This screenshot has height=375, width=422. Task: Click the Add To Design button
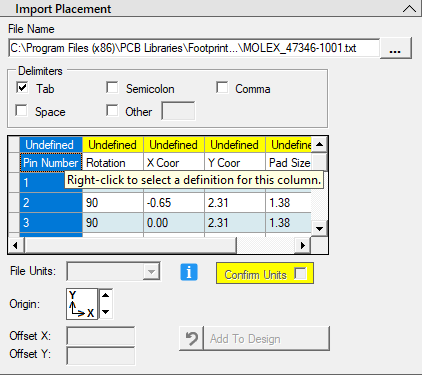pyautogui.click(x=266, y=339)
